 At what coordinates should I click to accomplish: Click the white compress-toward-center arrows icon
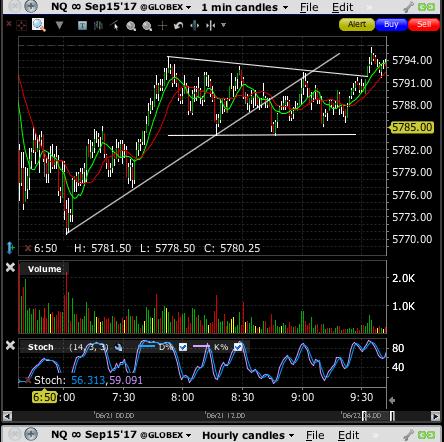click(x=211, y=25)
